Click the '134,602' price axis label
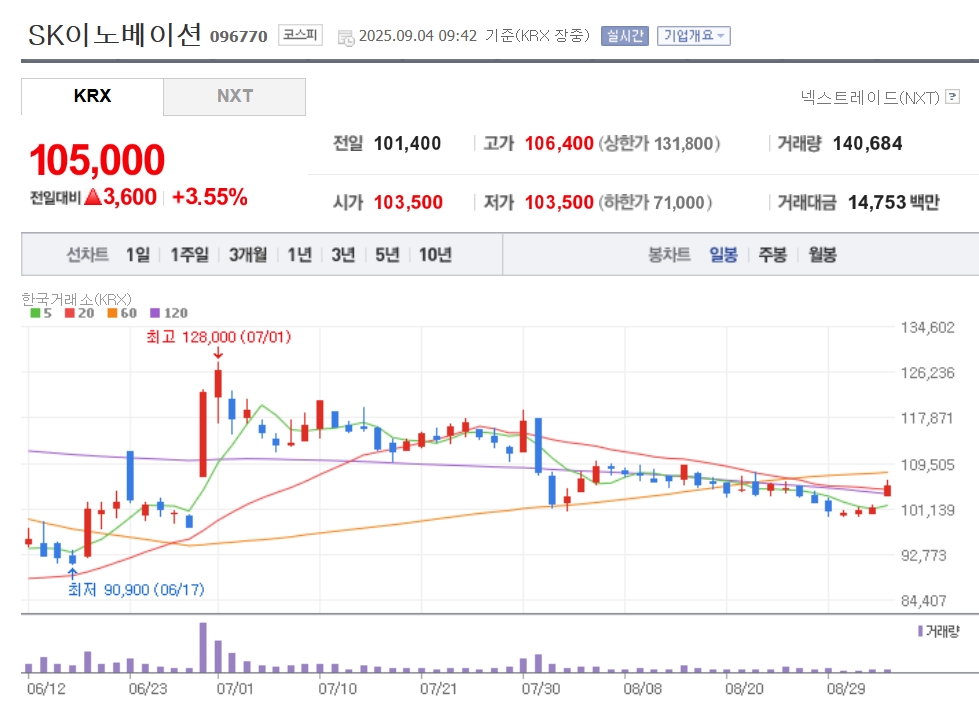This screenshot has width=979, height=713. click(927, 328)
